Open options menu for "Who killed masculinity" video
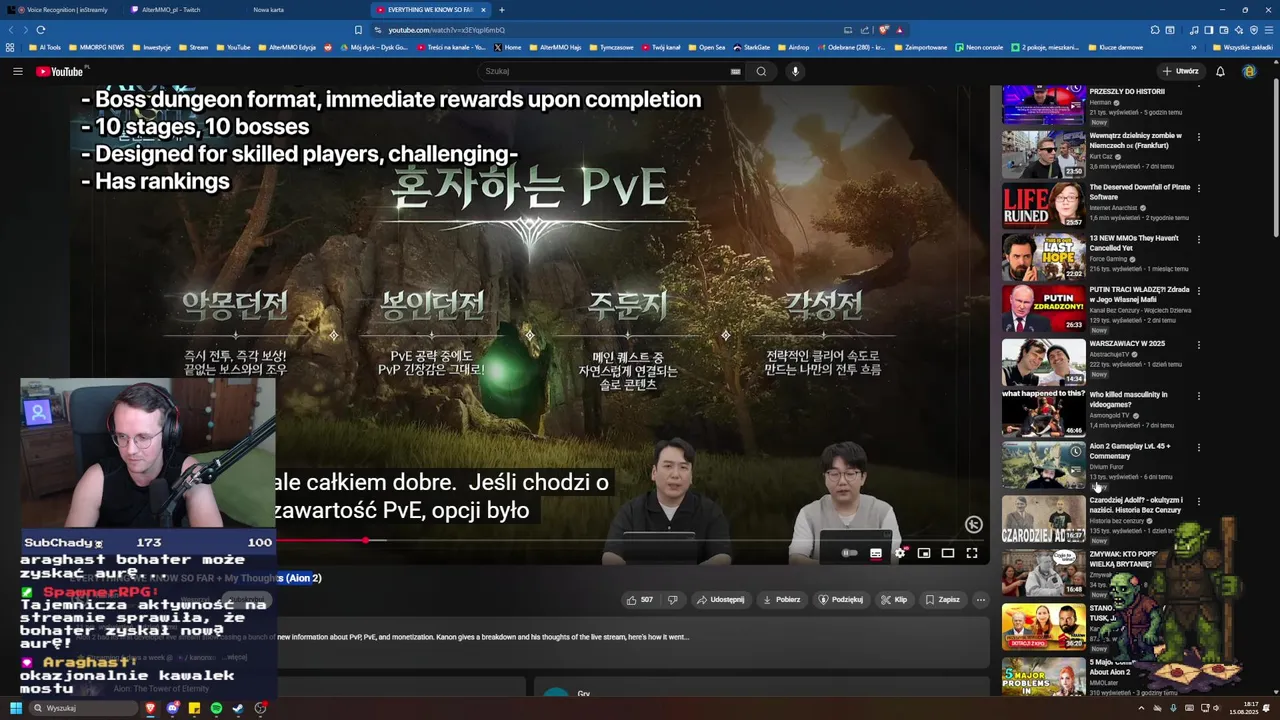This screenshot has width=1280, height=720. pos(1198,396)
